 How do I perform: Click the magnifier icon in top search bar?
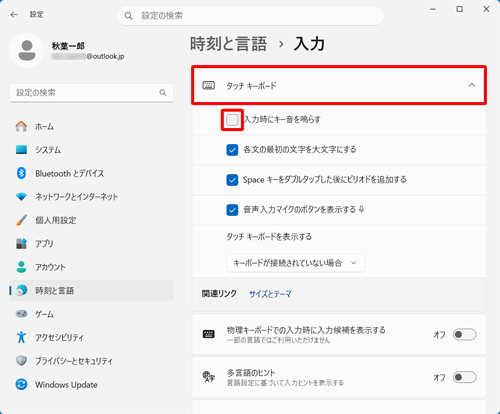tap(128, 16)
